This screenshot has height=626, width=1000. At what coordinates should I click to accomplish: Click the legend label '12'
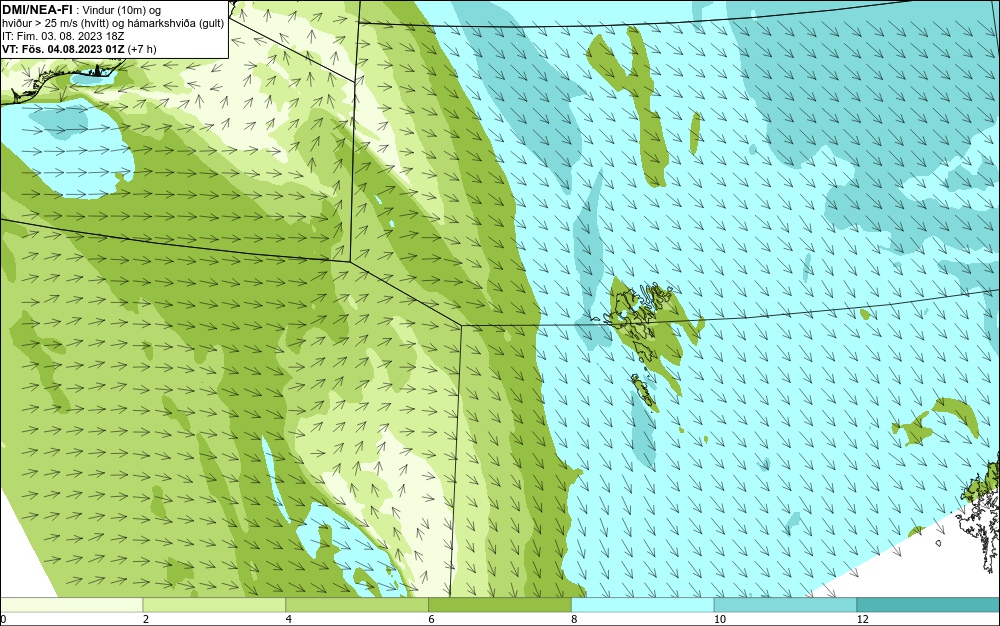click(x=862, y=619)
